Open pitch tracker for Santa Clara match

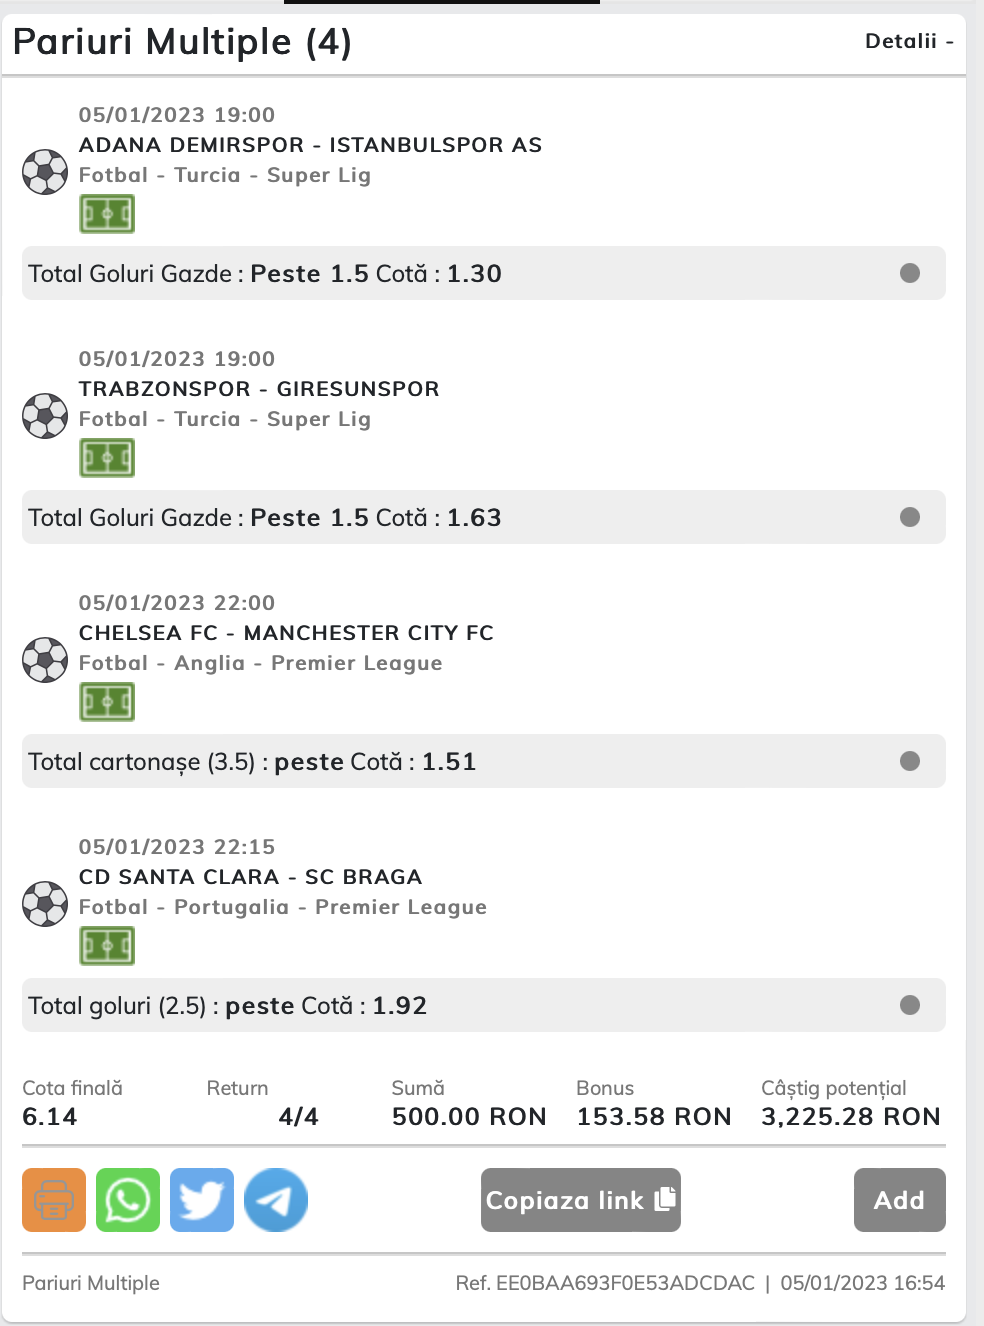click(x=107, y=946)
